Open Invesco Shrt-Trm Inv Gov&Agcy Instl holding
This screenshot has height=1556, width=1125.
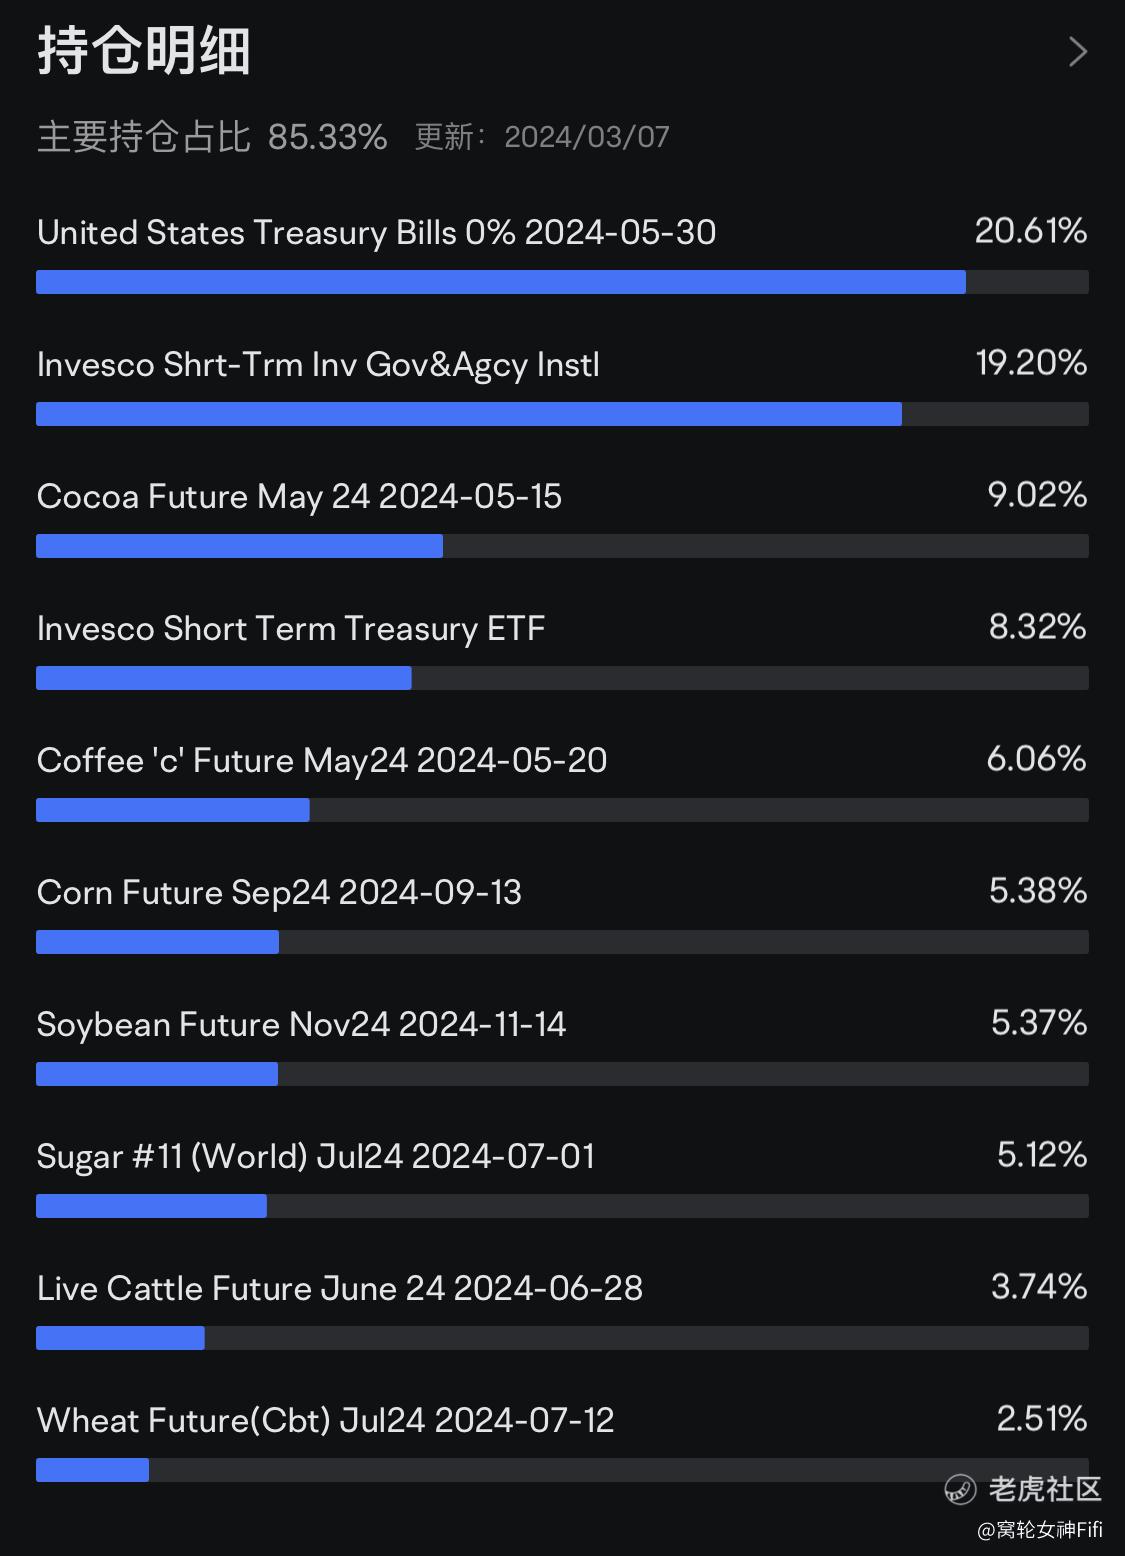318,365
